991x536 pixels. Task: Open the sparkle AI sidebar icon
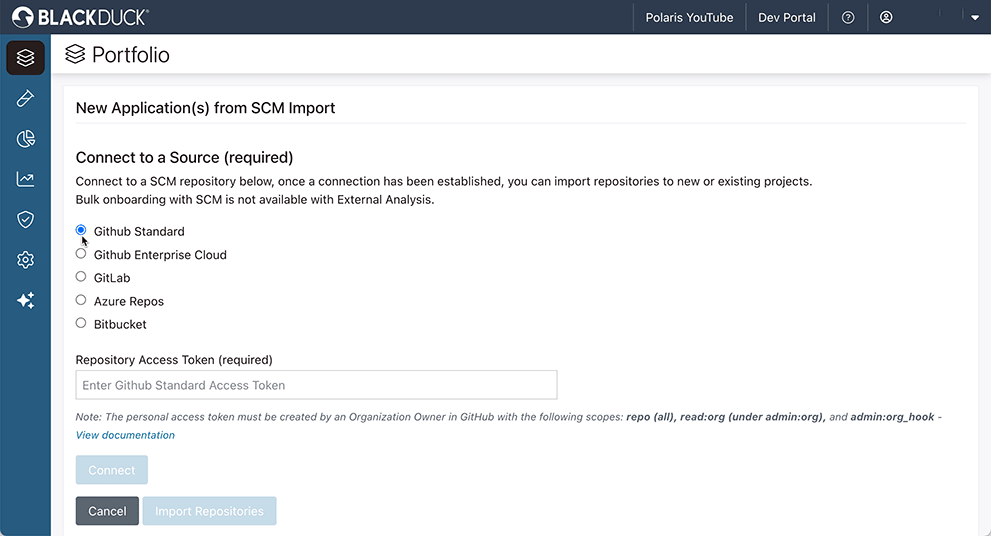click(25, 300)
